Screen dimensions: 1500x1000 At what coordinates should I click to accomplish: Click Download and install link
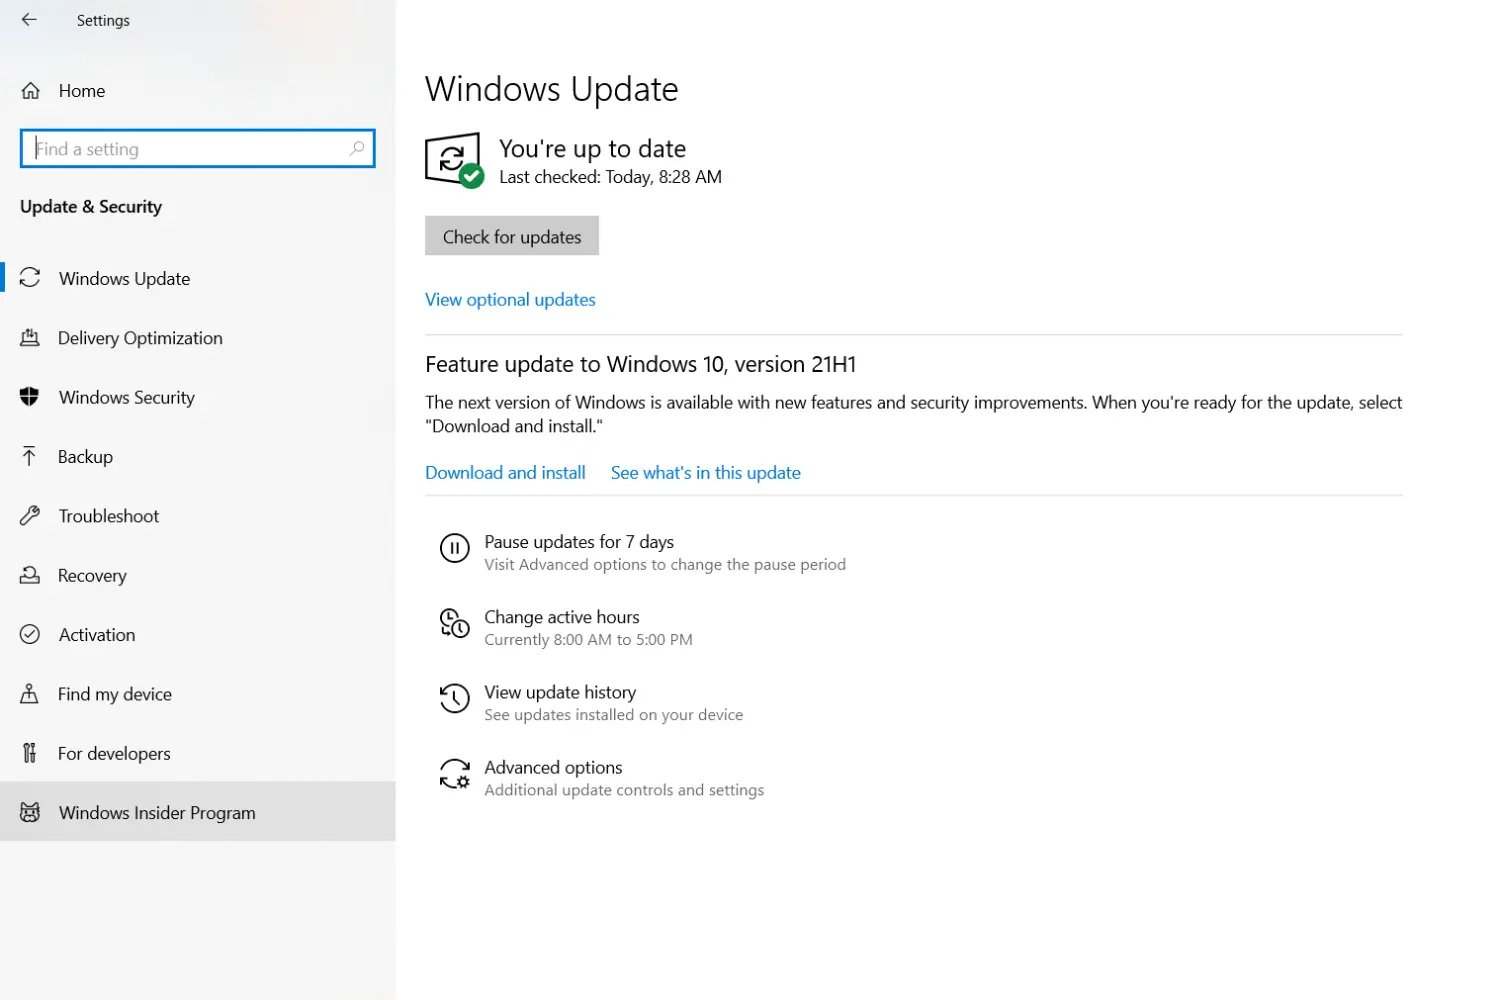[x=505, y=472]
